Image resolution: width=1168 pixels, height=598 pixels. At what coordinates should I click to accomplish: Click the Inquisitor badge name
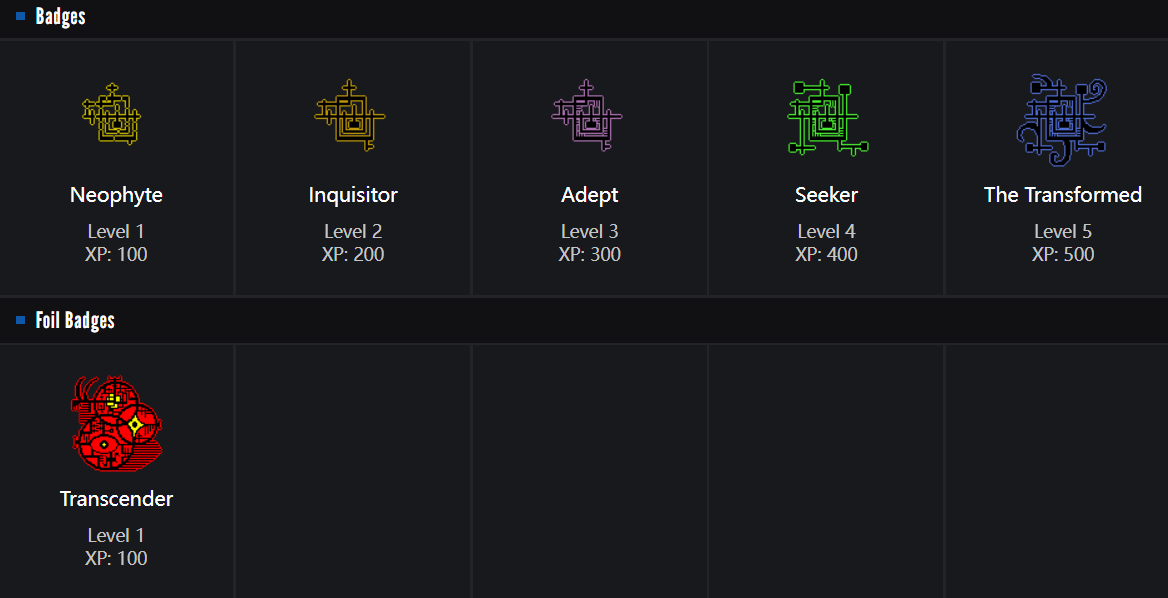coord(353,195)
